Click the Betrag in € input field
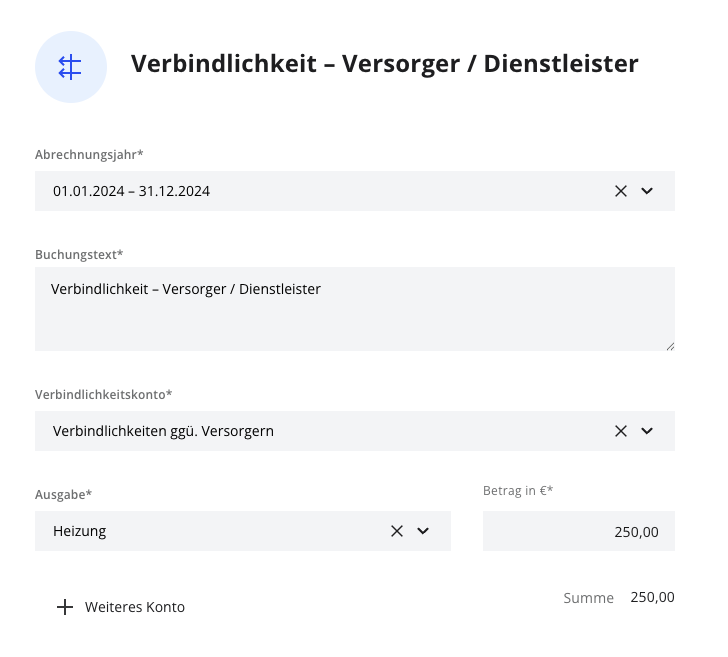Viewport: 728px width, 657px height. pyautogui.click(x=578, y=531)
